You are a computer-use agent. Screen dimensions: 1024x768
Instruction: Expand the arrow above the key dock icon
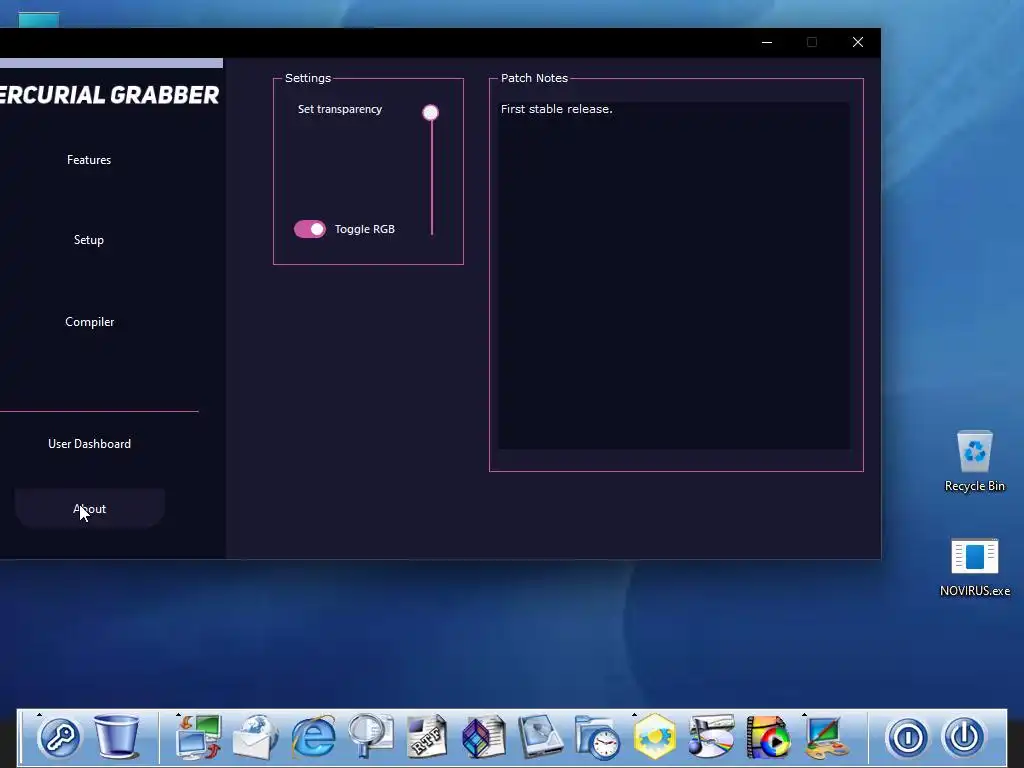tap(39, 714)
